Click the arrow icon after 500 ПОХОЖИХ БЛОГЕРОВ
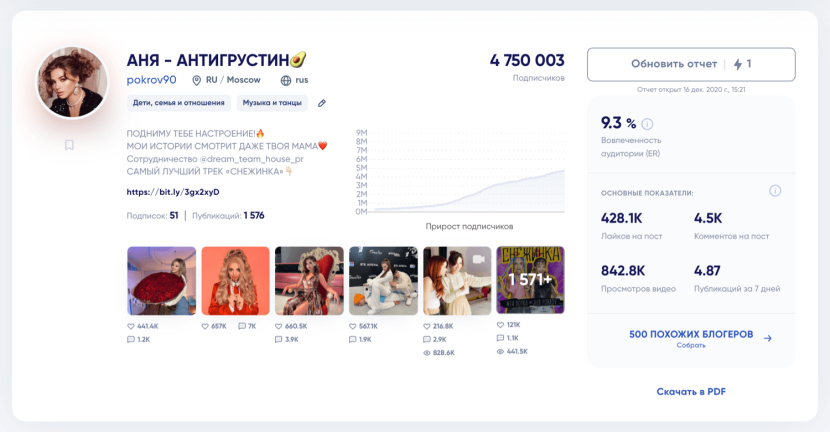 (x=767, y=338)
